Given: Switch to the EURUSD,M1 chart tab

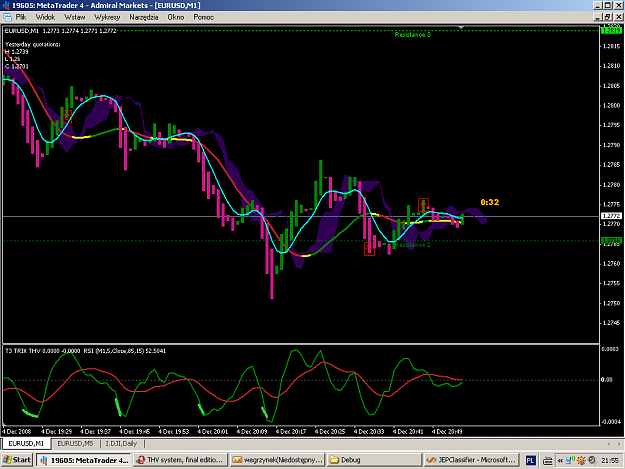Looking at the screenshot, I should (26, 443).
